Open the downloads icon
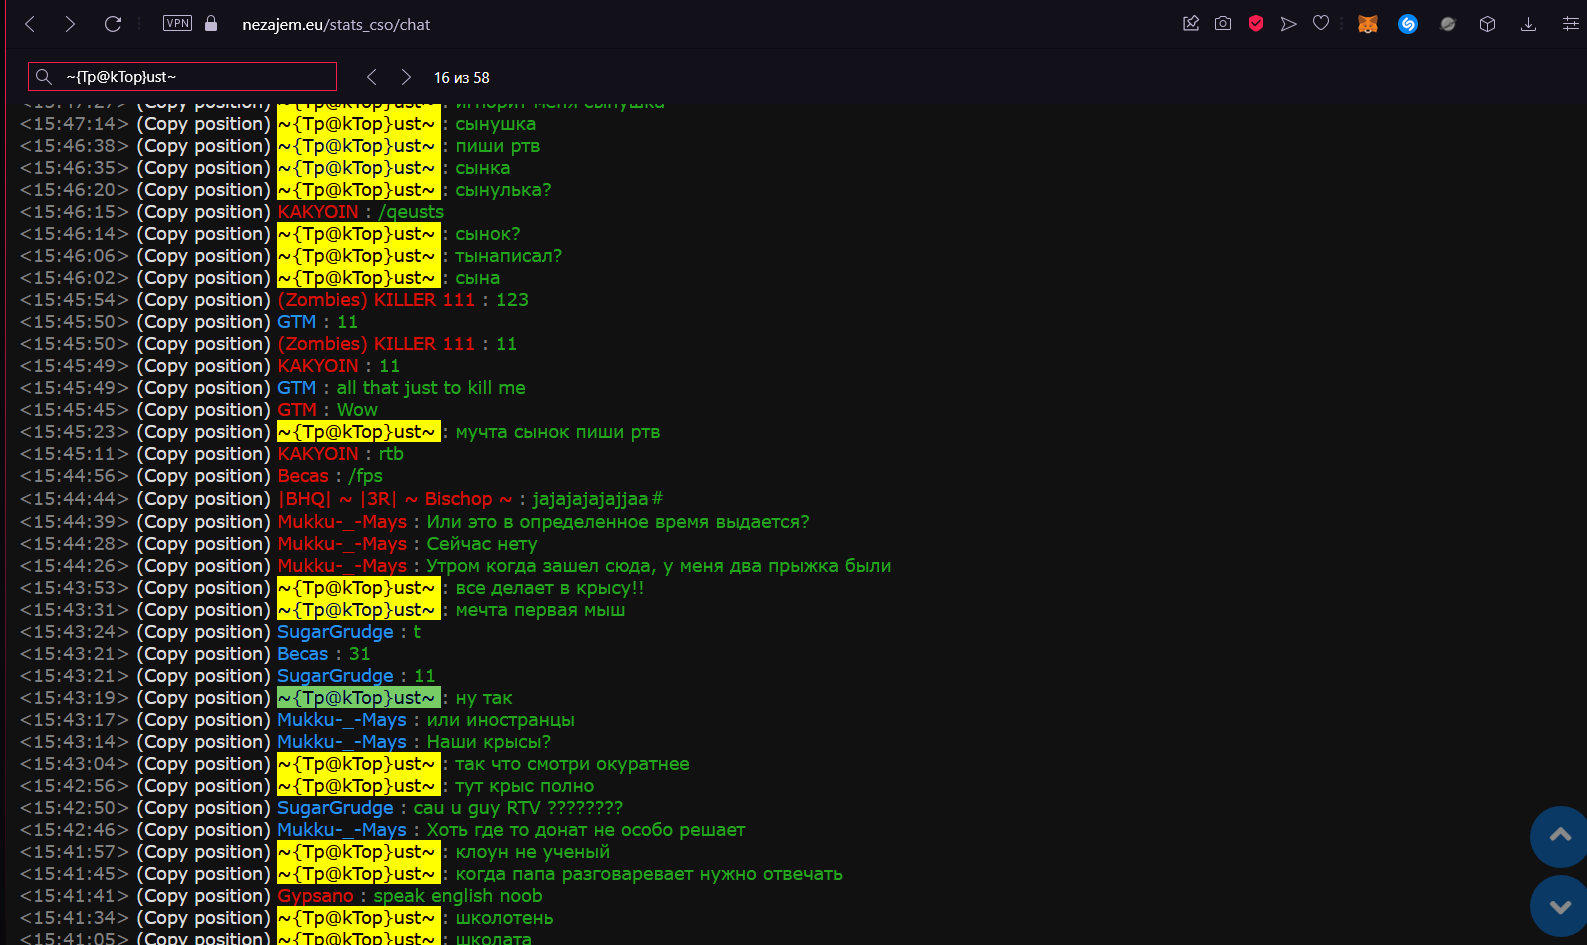 [x=1528, y=24]
